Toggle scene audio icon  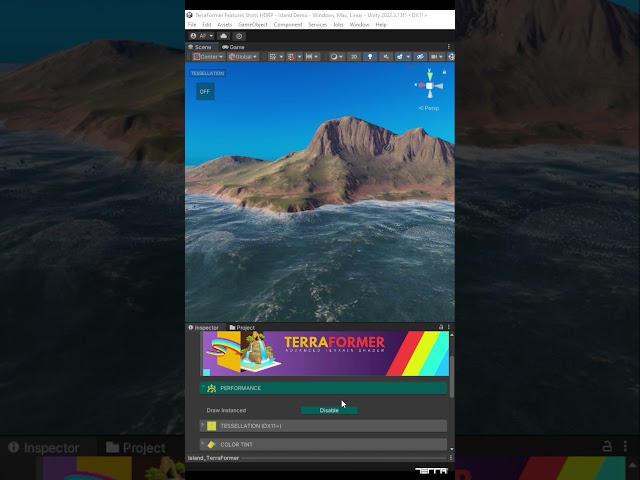pos(386,57)
